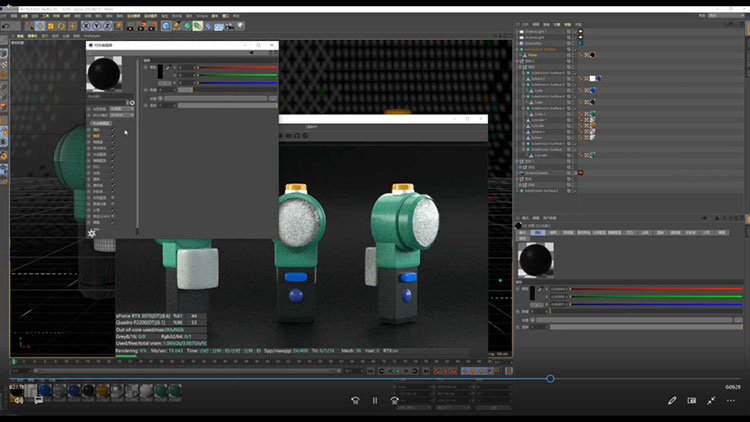Select the highlighted tab in attribute panel
750x422 pixels.
538,232
